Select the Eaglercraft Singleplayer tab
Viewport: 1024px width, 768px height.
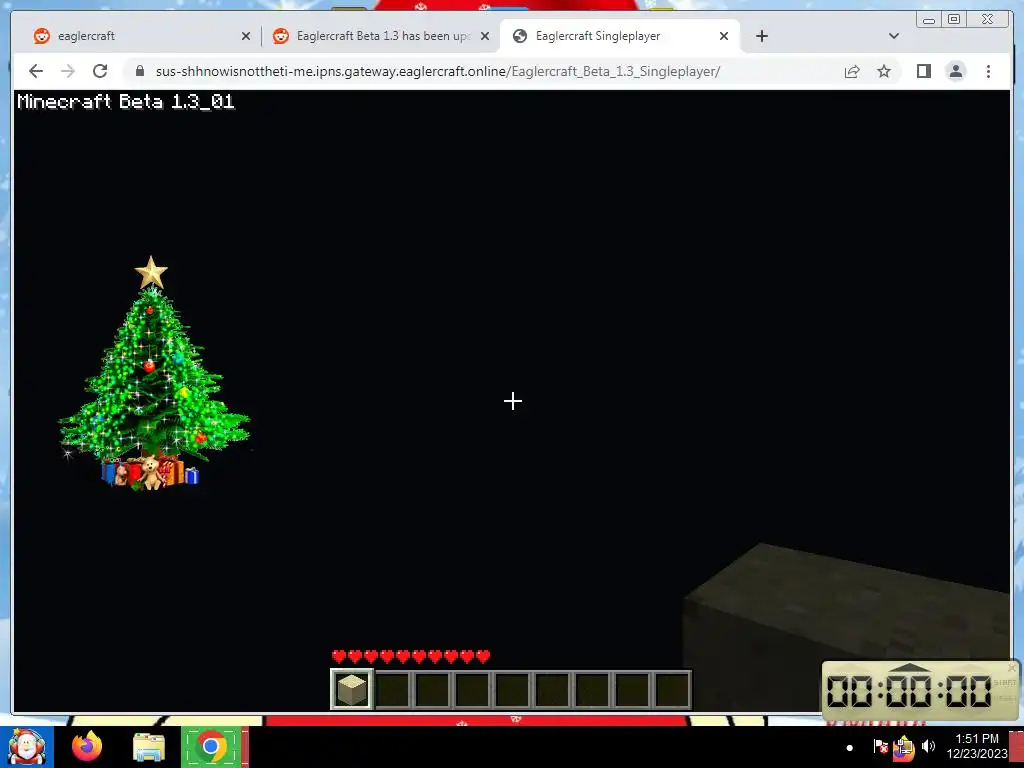pos(620,36)
